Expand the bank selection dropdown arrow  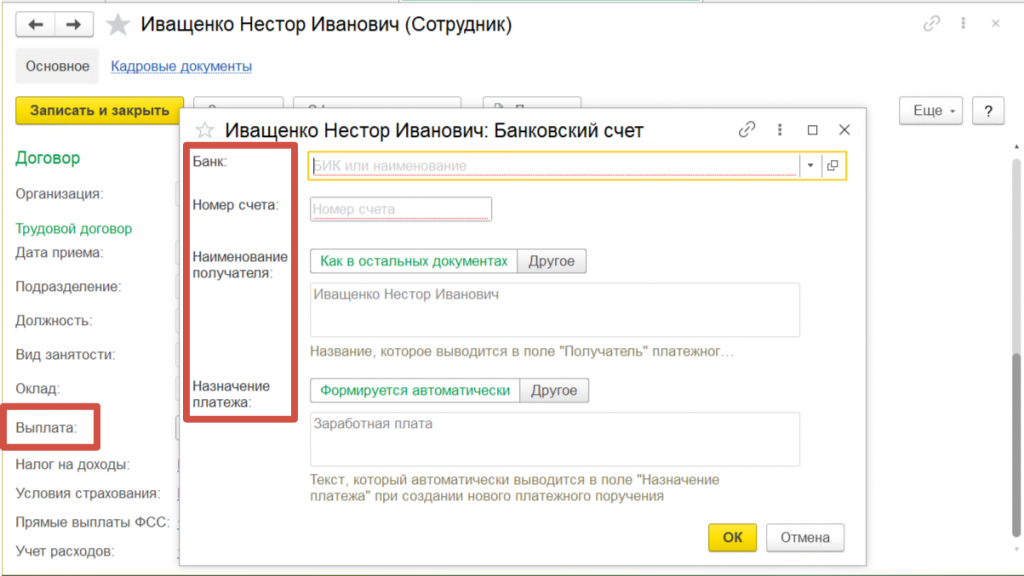pyautogui.click(x=810, y=166)
